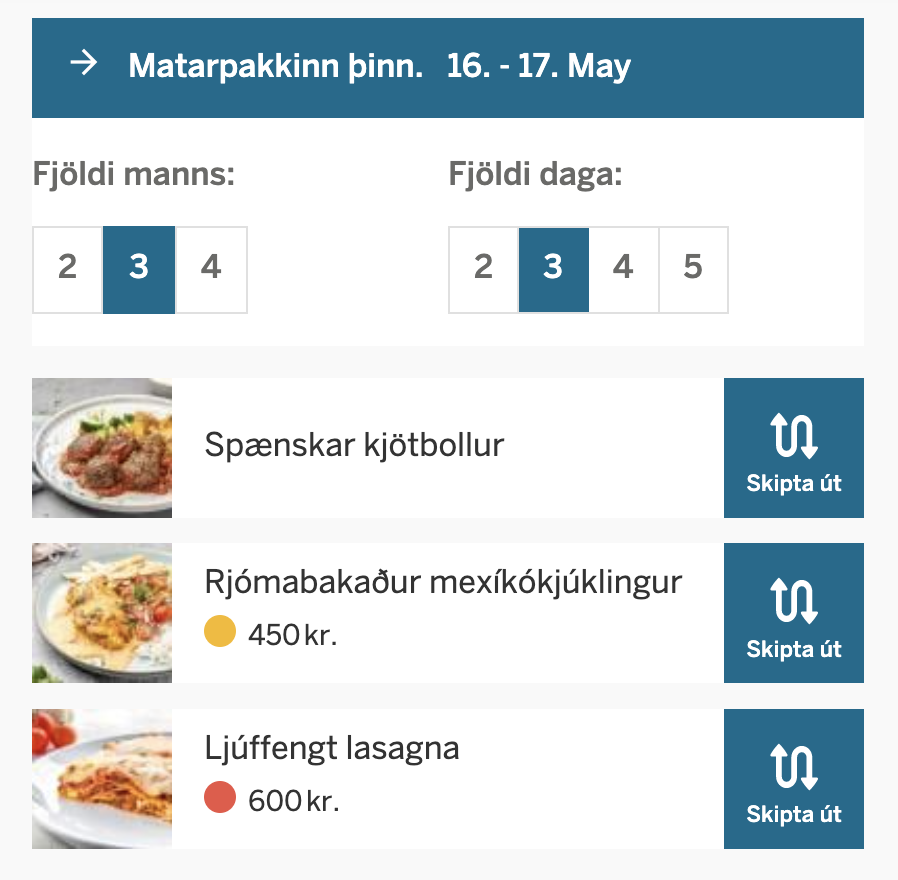Open the Rjómabakaður mexíkókjúklingur title
Viewport: 898px width, 880px height.
(443, 582)
